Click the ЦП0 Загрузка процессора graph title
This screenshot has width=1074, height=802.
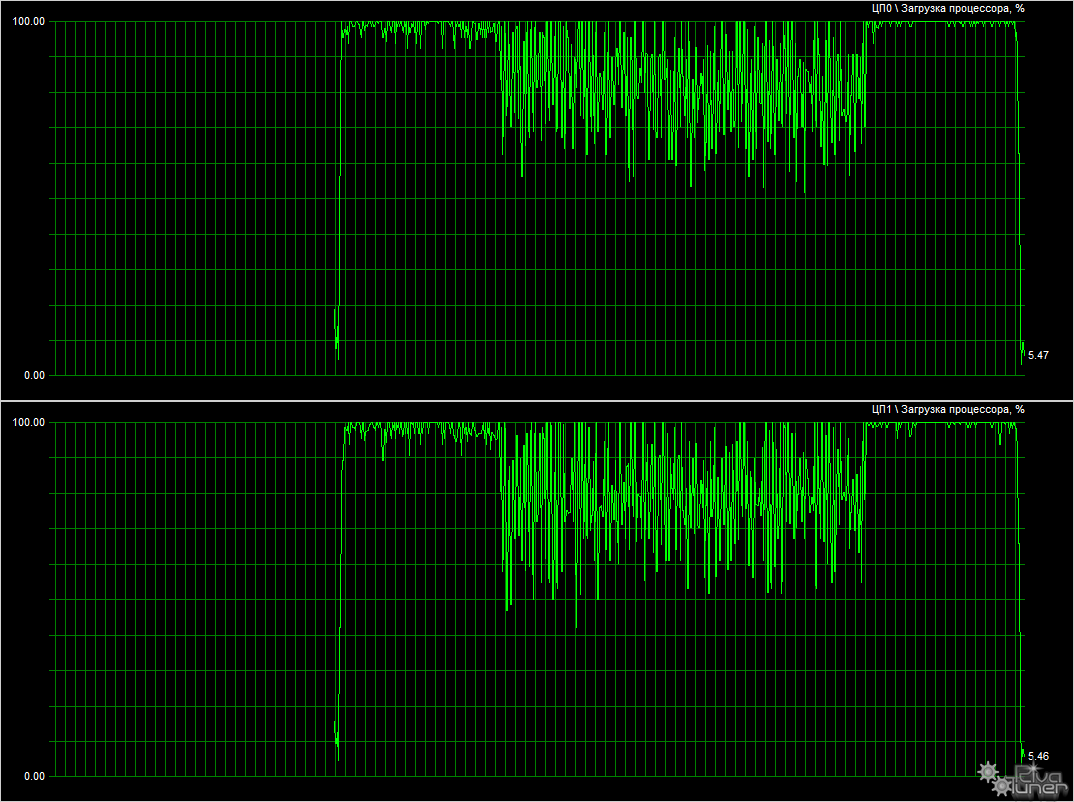(948, 9)
